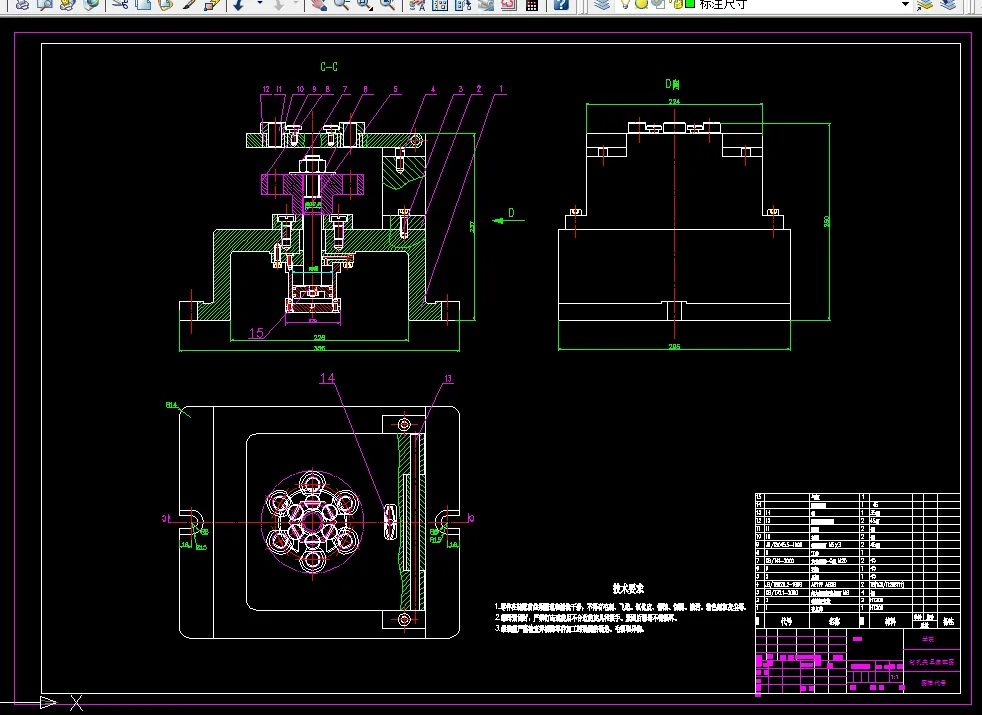Select the R14 radius annotation

(x=172, y=405)
